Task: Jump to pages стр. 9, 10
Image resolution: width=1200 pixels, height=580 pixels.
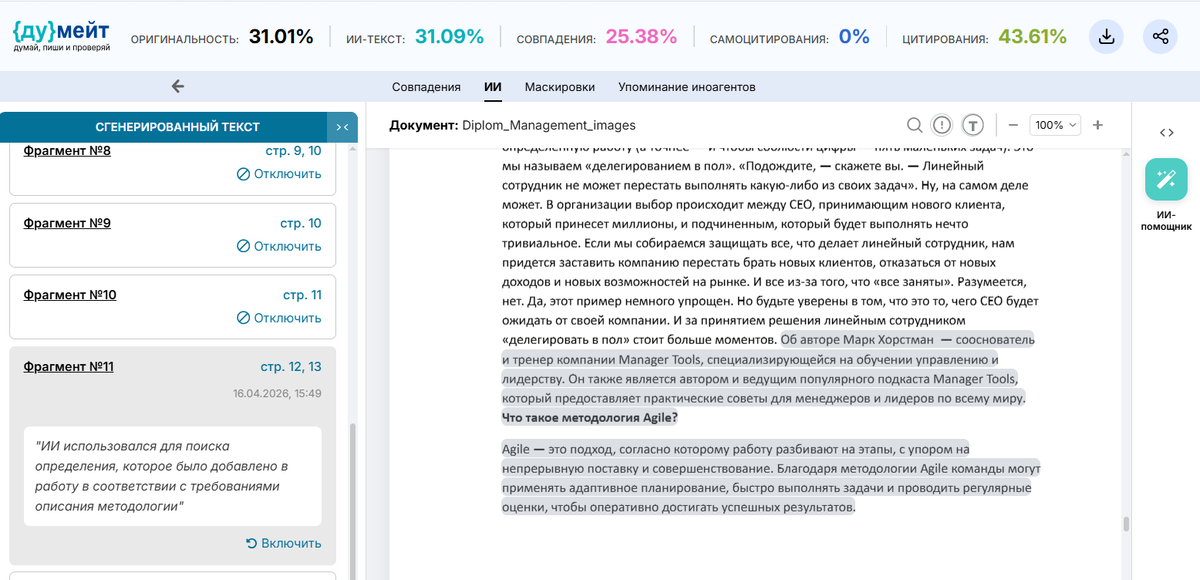Action: pos(291,151)
